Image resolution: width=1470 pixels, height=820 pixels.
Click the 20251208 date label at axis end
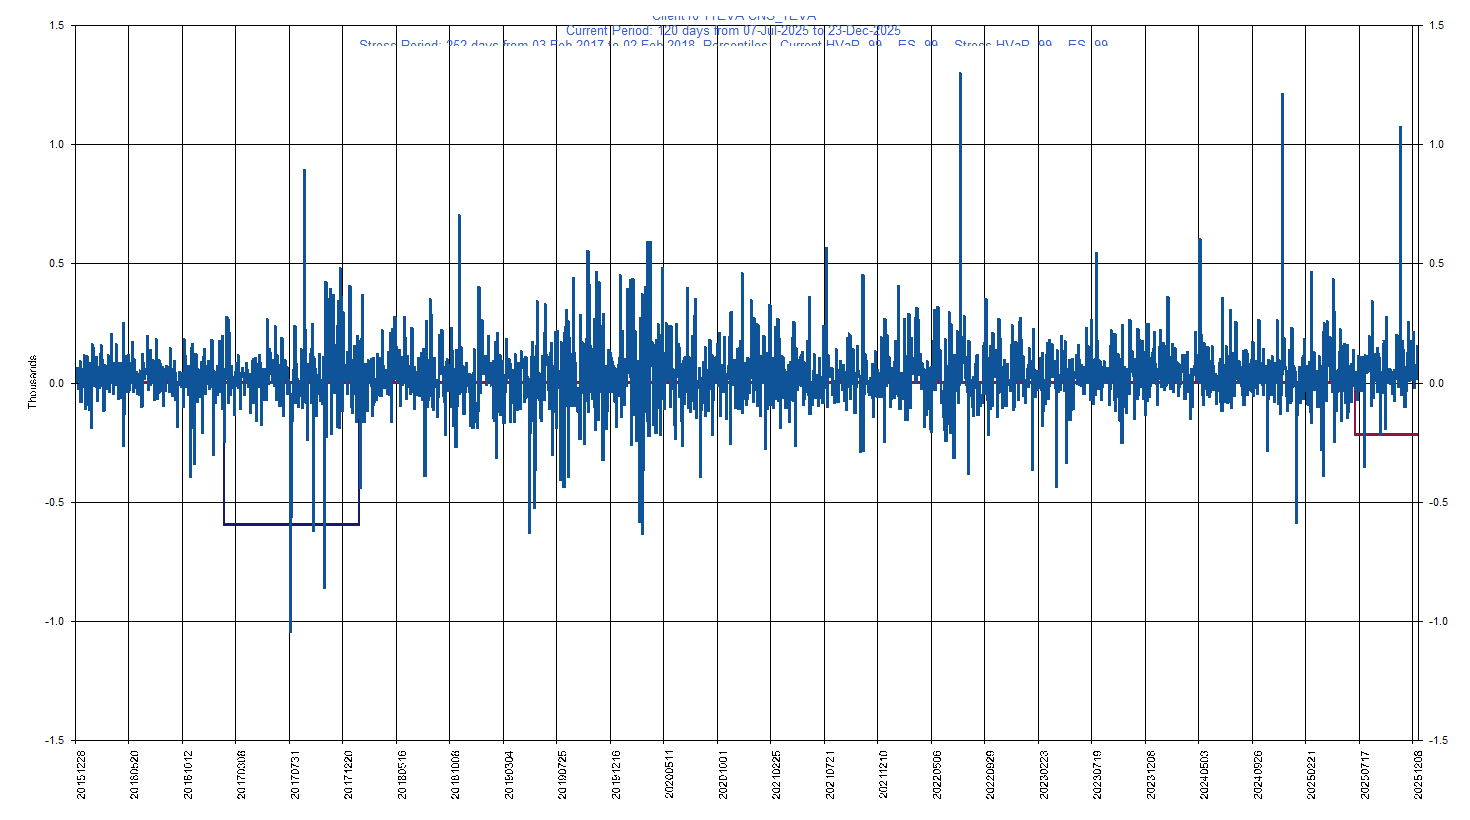1419,776
